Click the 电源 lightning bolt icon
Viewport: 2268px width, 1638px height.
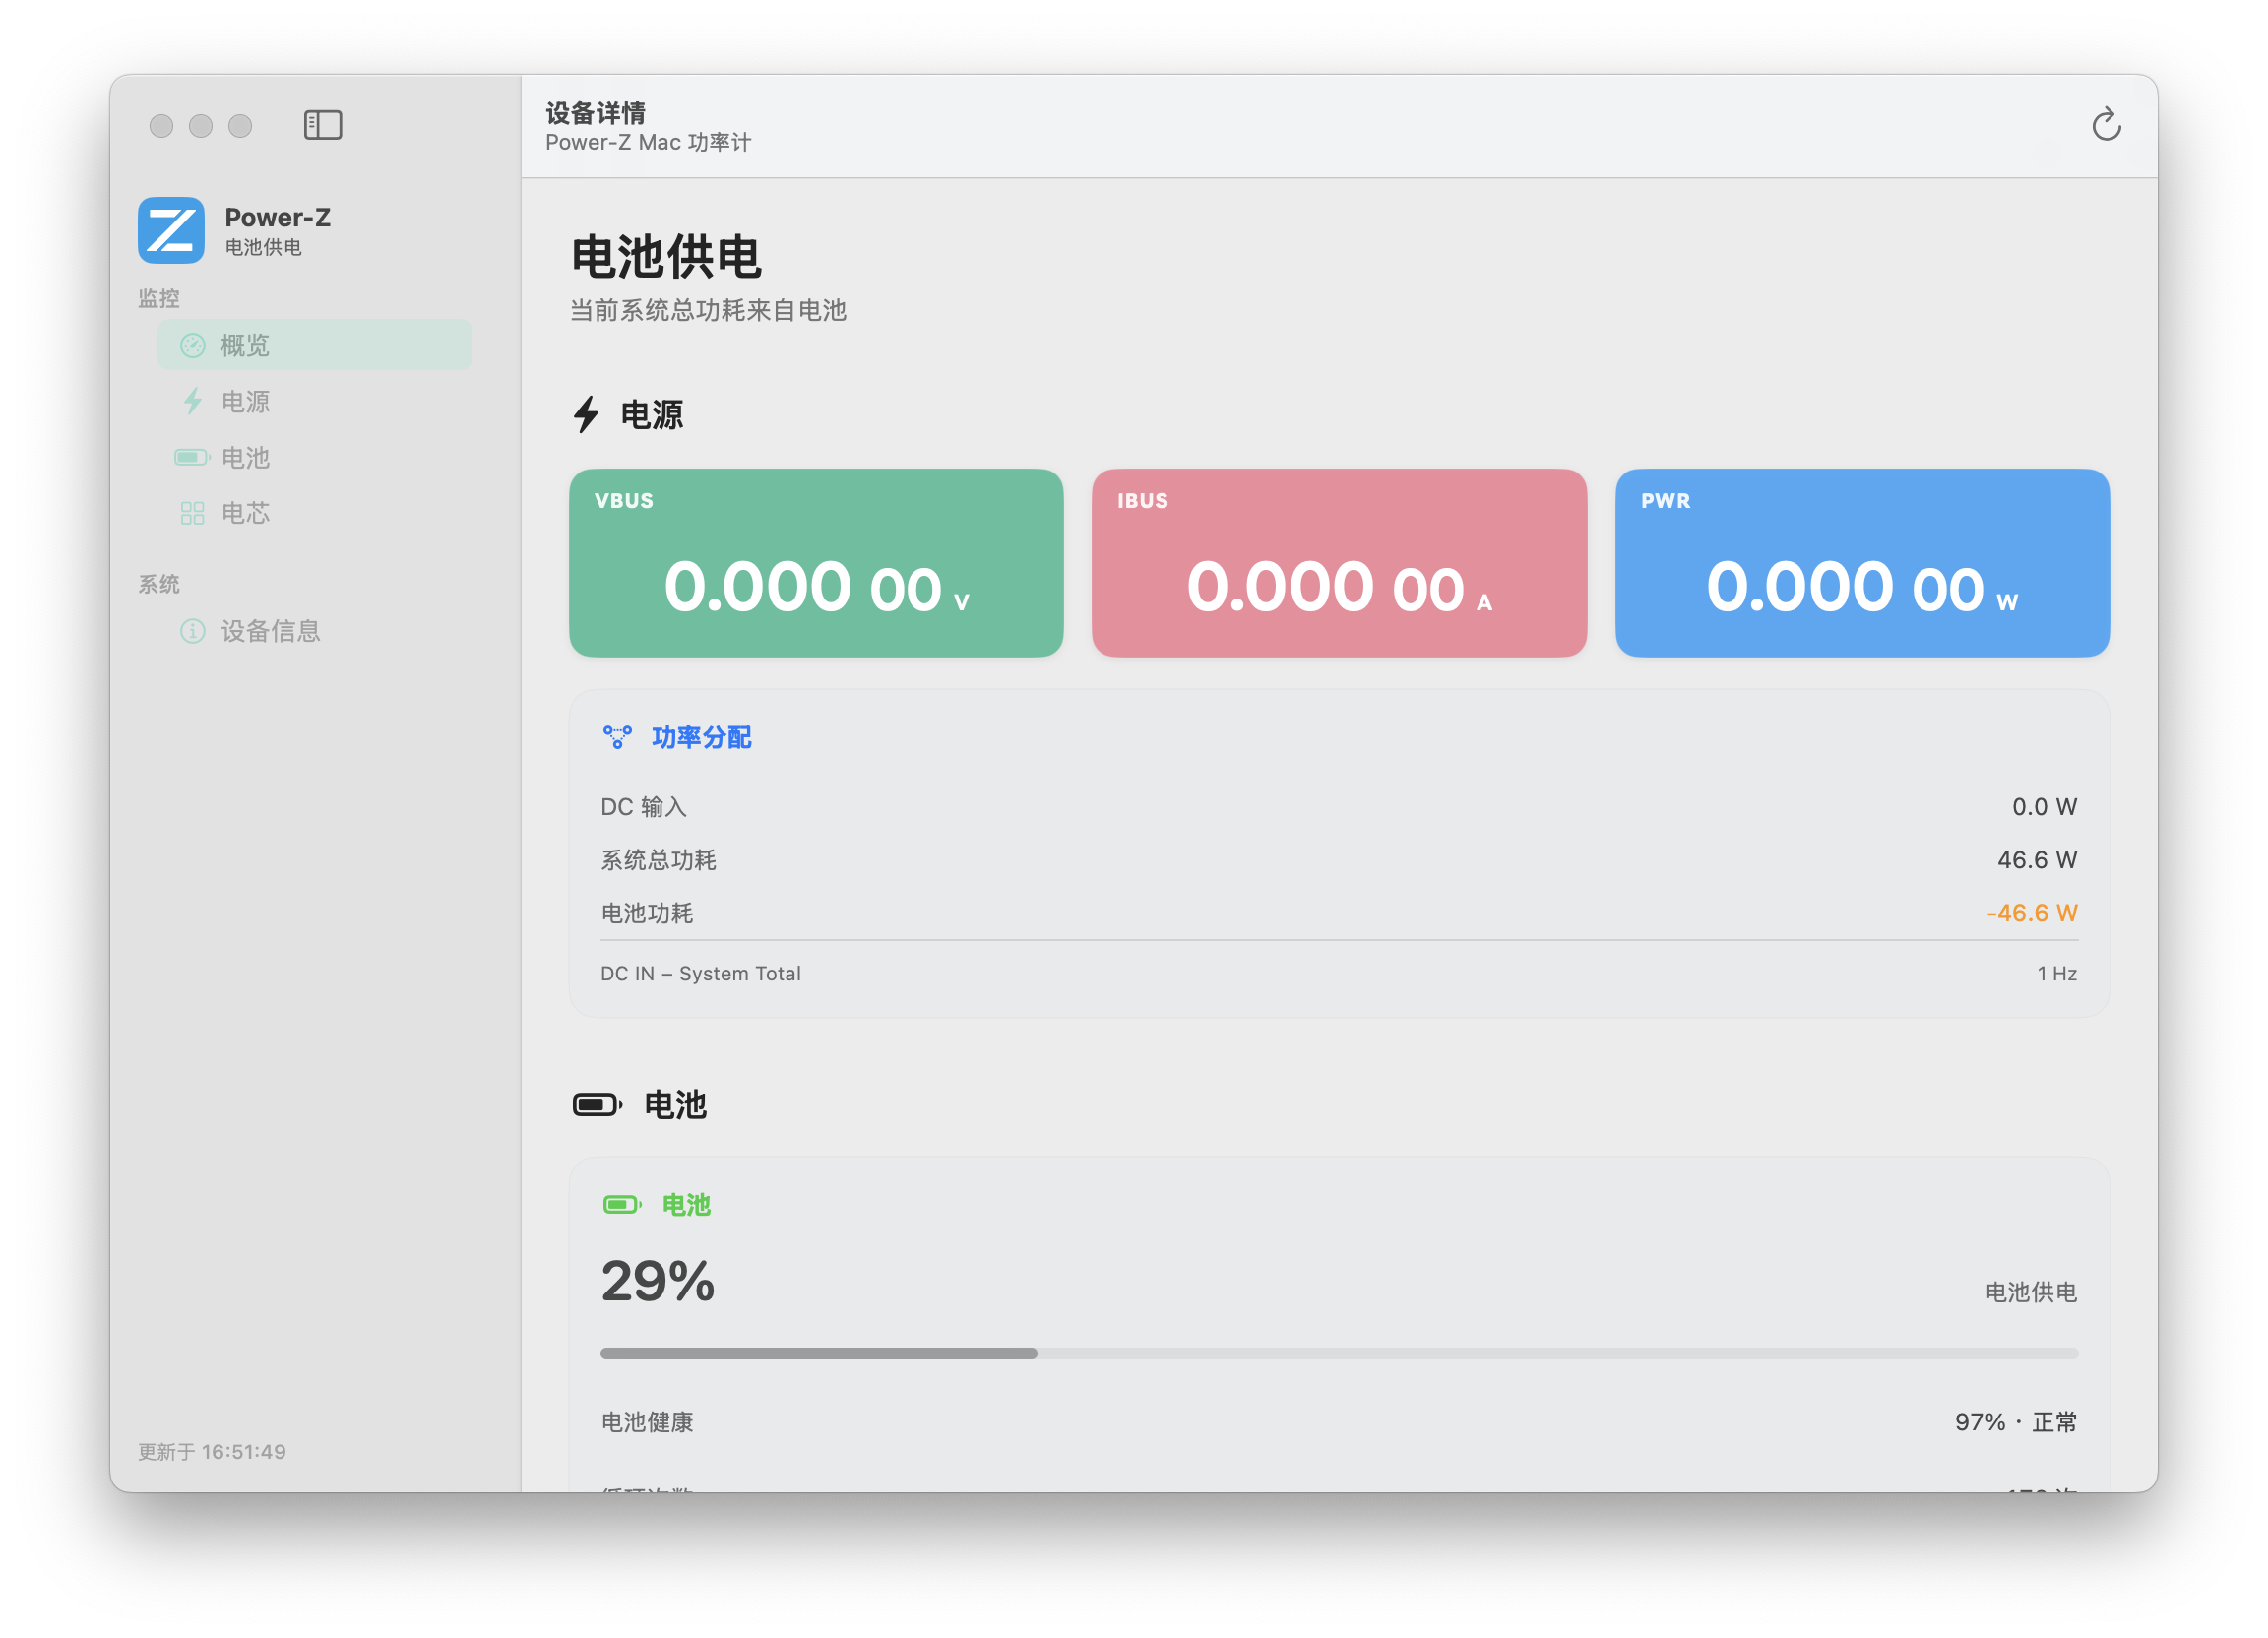click(192, 402)
